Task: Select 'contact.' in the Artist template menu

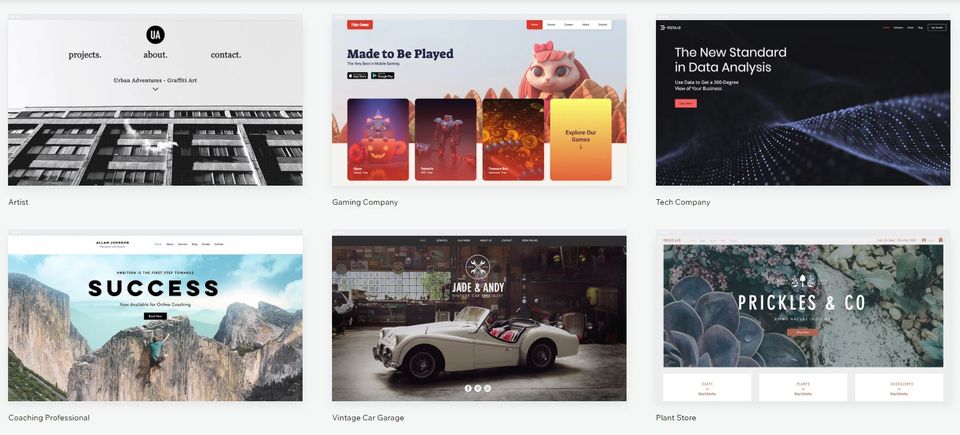Action: [x=226, y=55]
